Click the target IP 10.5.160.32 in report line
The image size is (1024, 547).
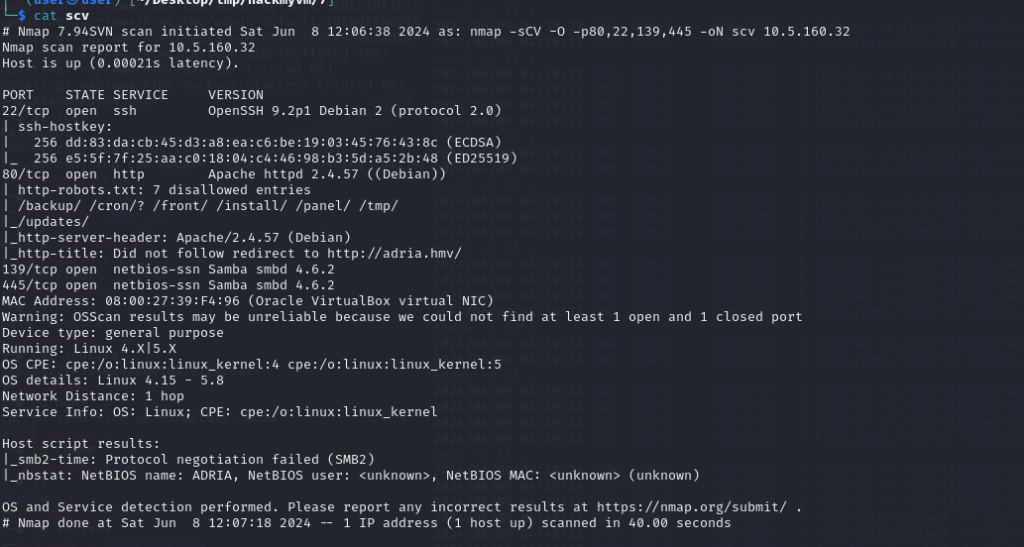212,47
